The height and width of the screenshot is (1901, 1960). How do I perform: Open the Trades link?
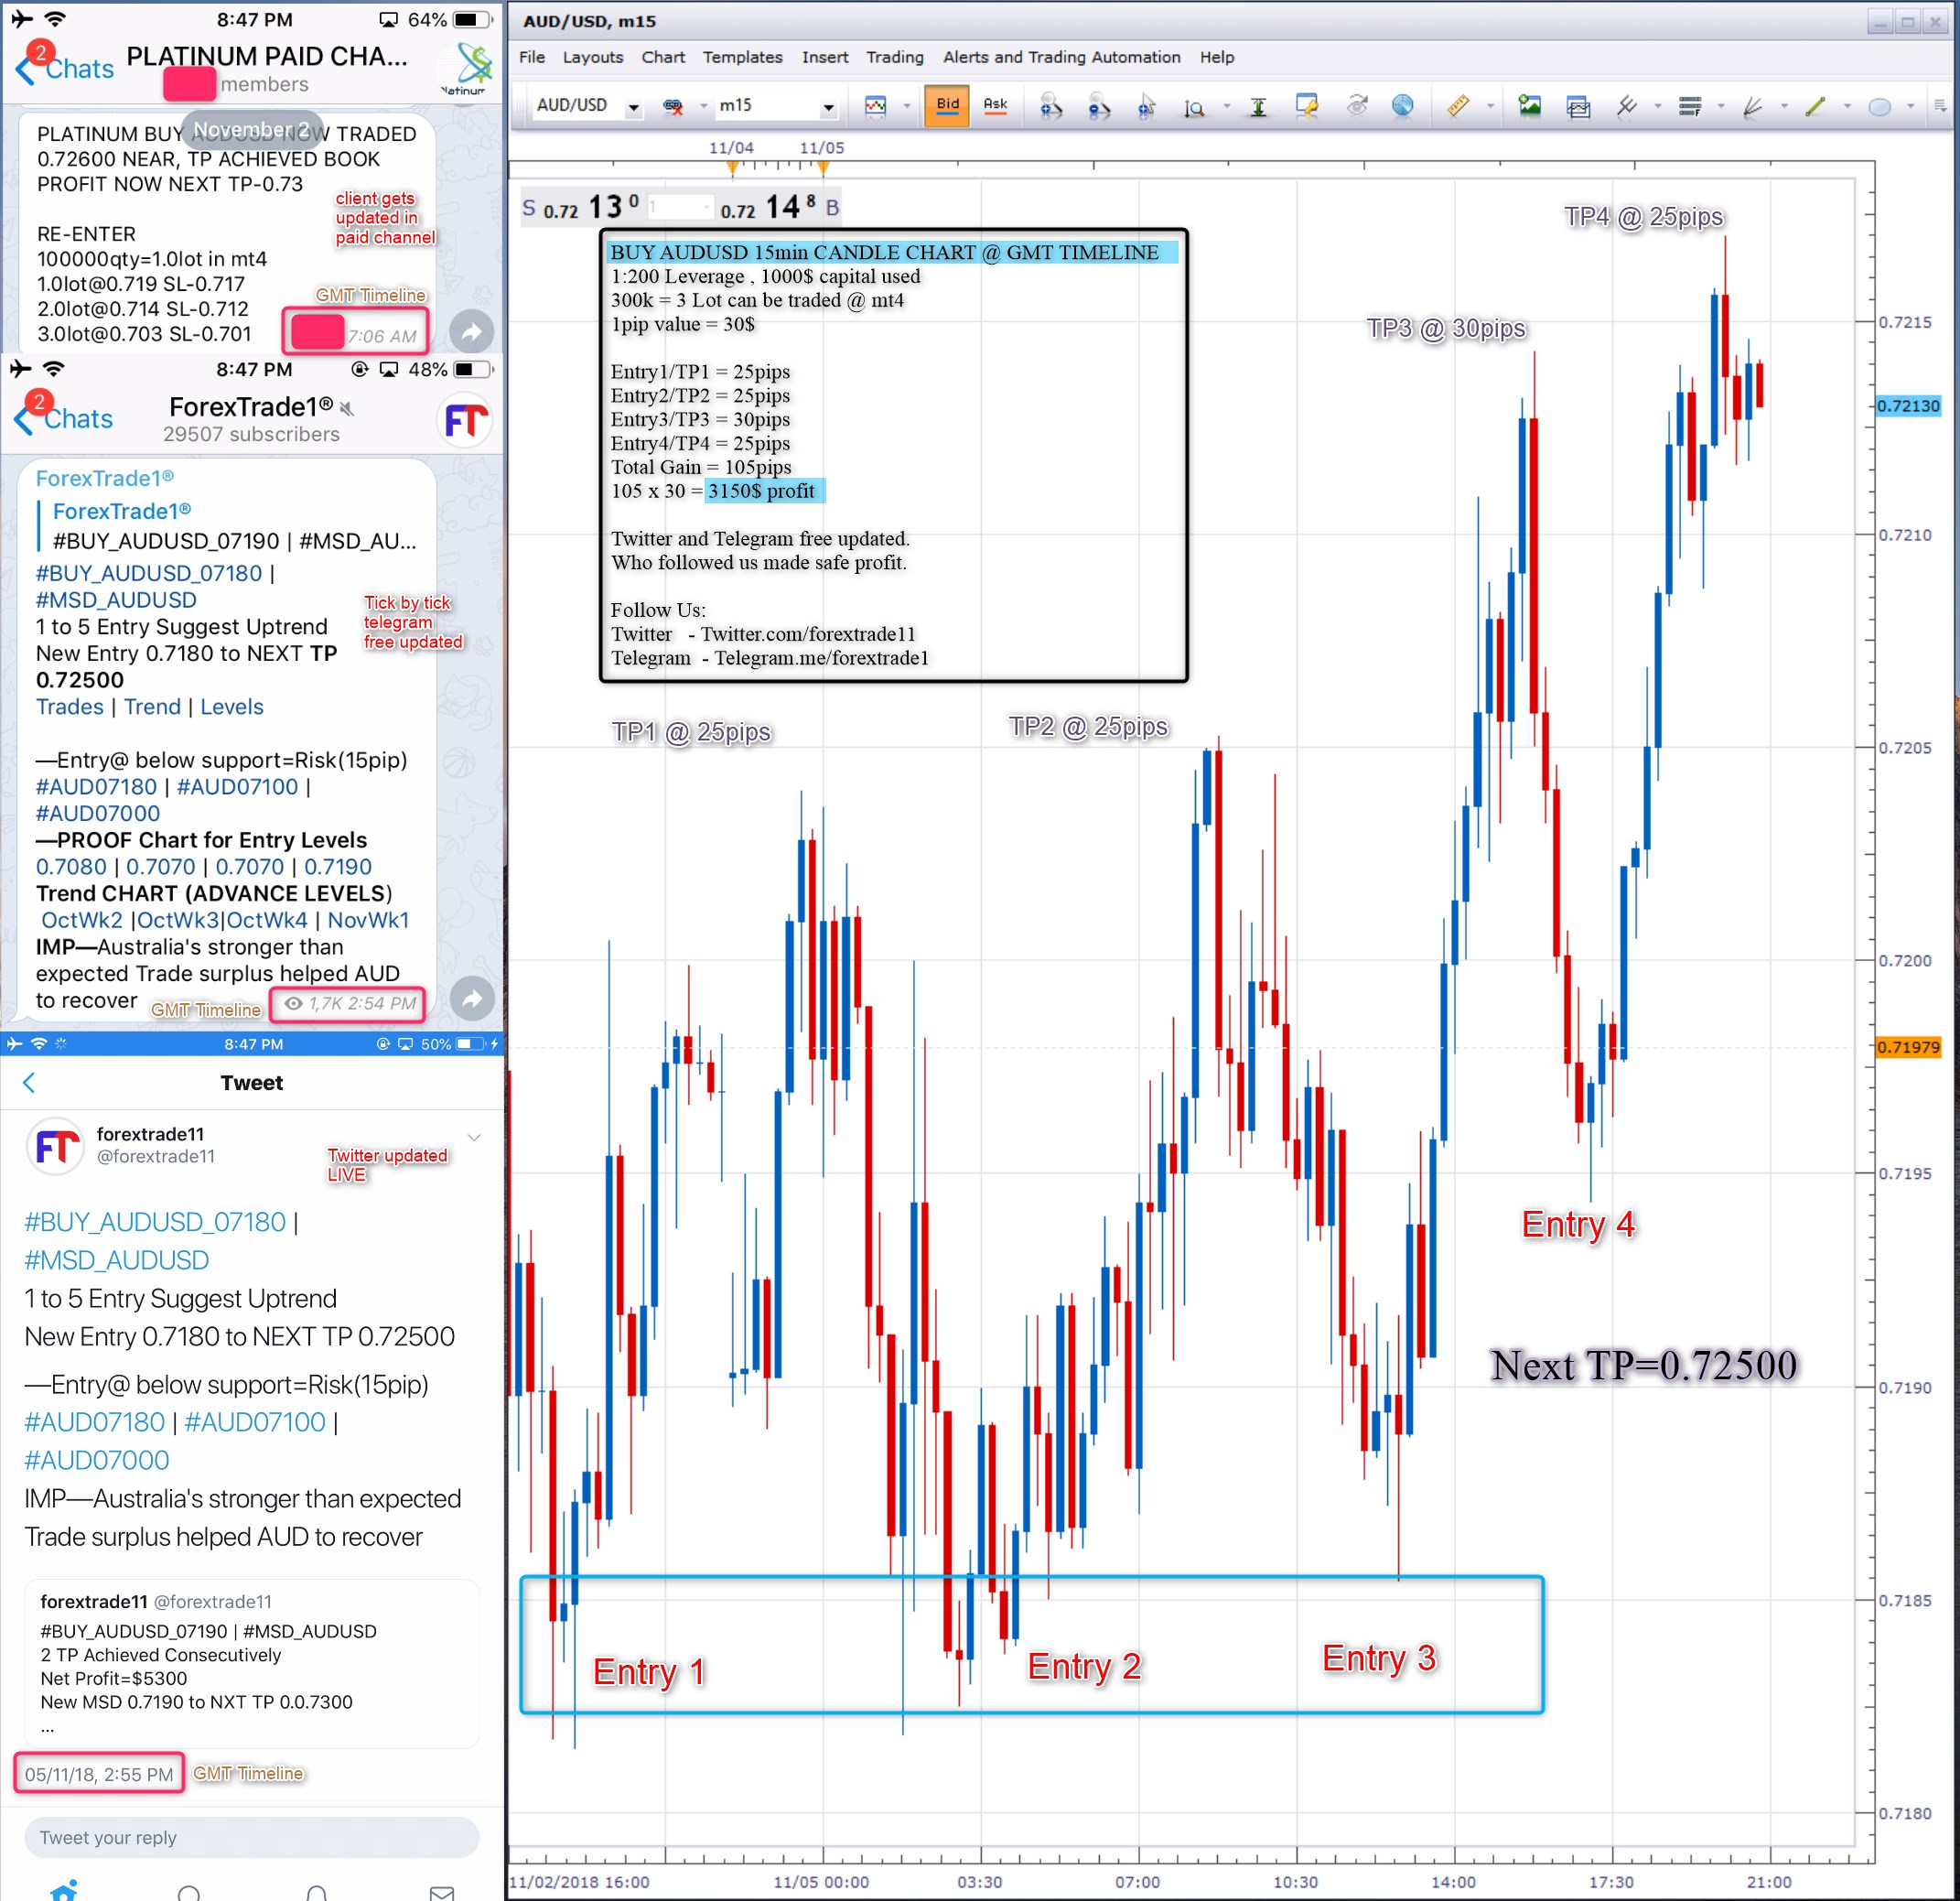coord(70,707)
